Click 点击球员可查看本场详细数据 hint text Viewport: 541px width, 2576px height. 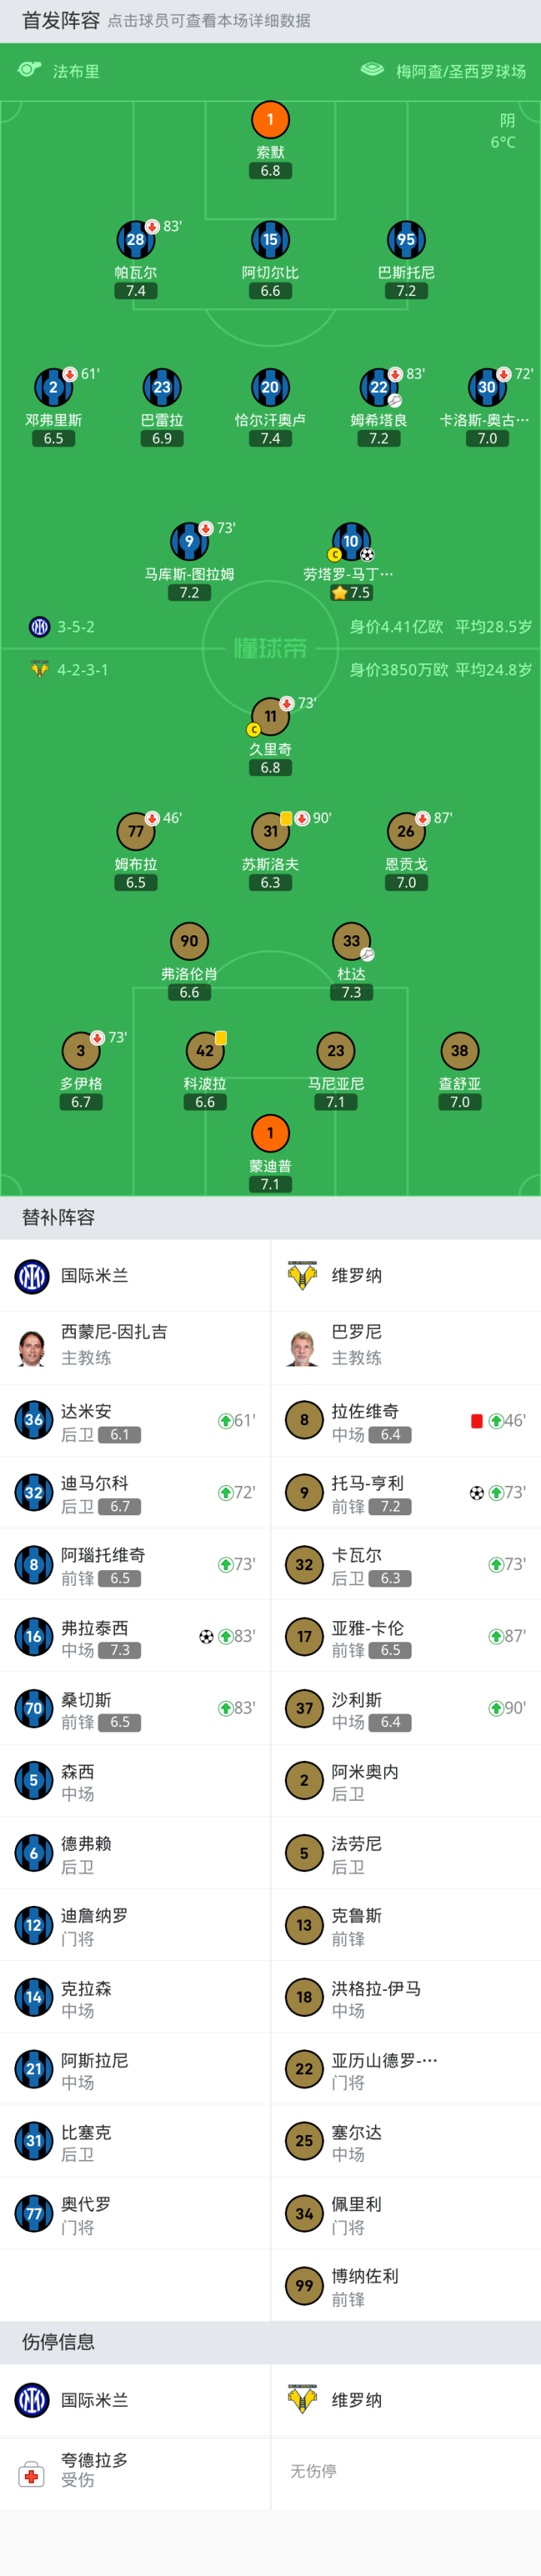pyautogui.click(x=209, y=21)
